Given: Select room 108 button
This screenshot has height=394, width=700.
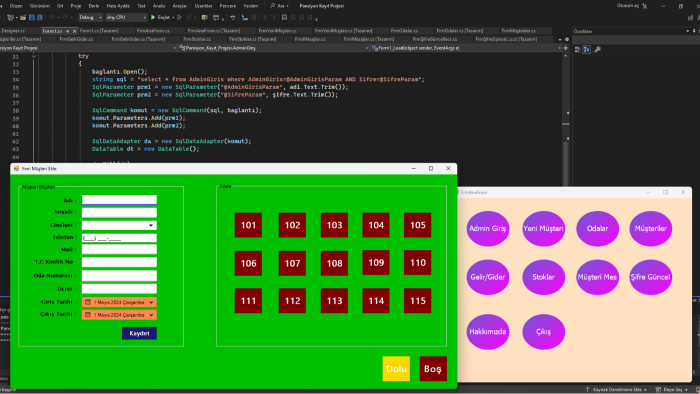Looking at the screenshot, I should click(x=334, y=263).
